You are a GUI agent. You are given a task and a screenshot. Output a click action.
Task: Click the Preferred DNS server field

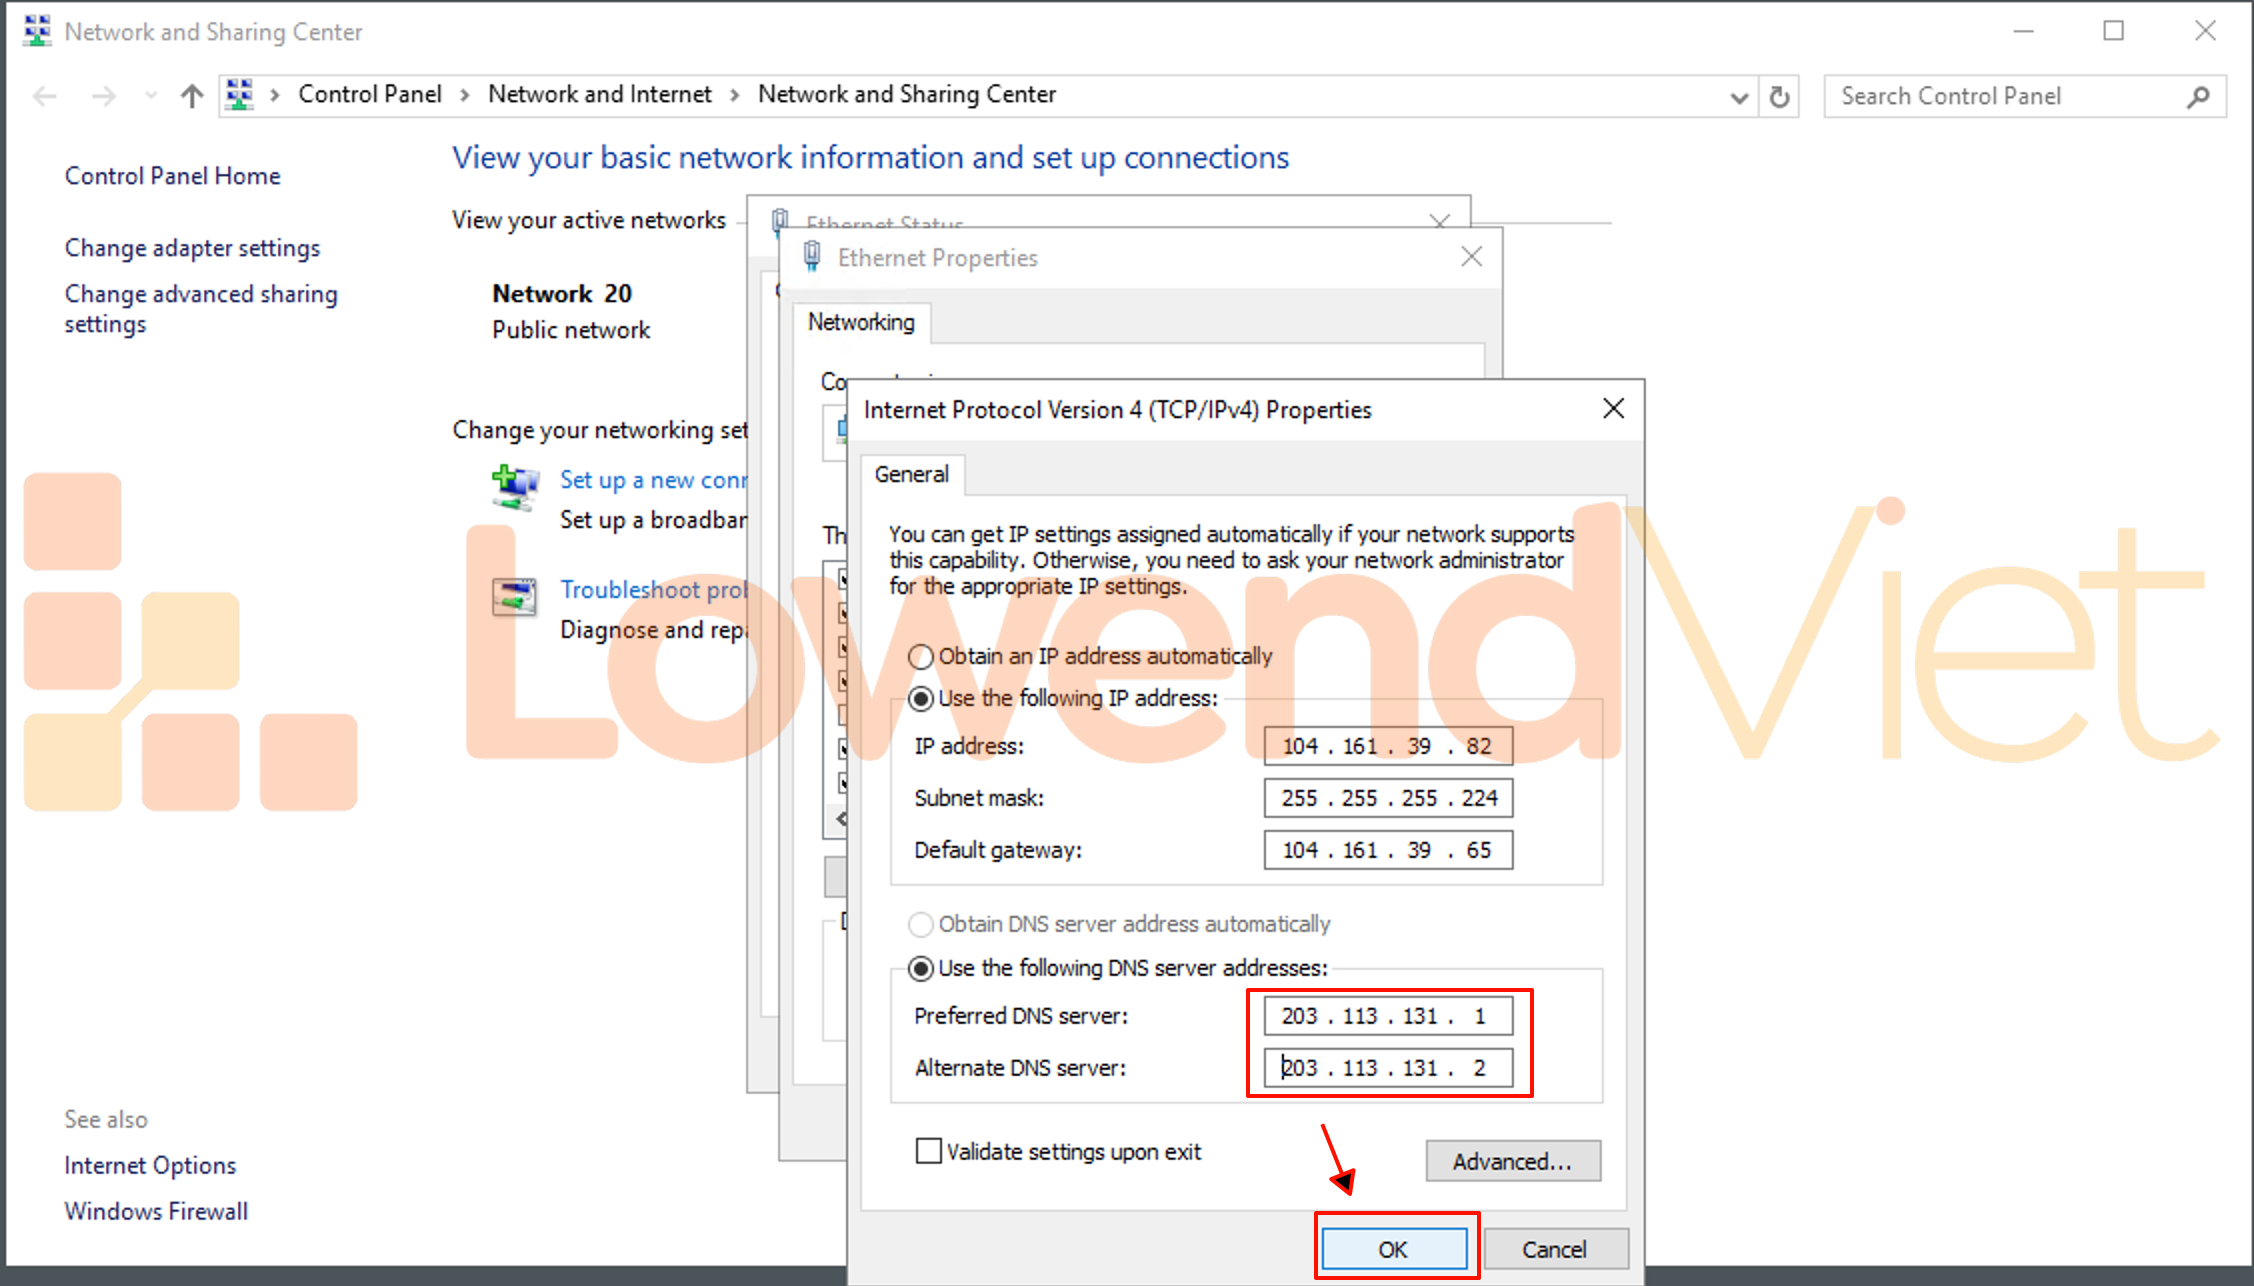(1387, 1016)
